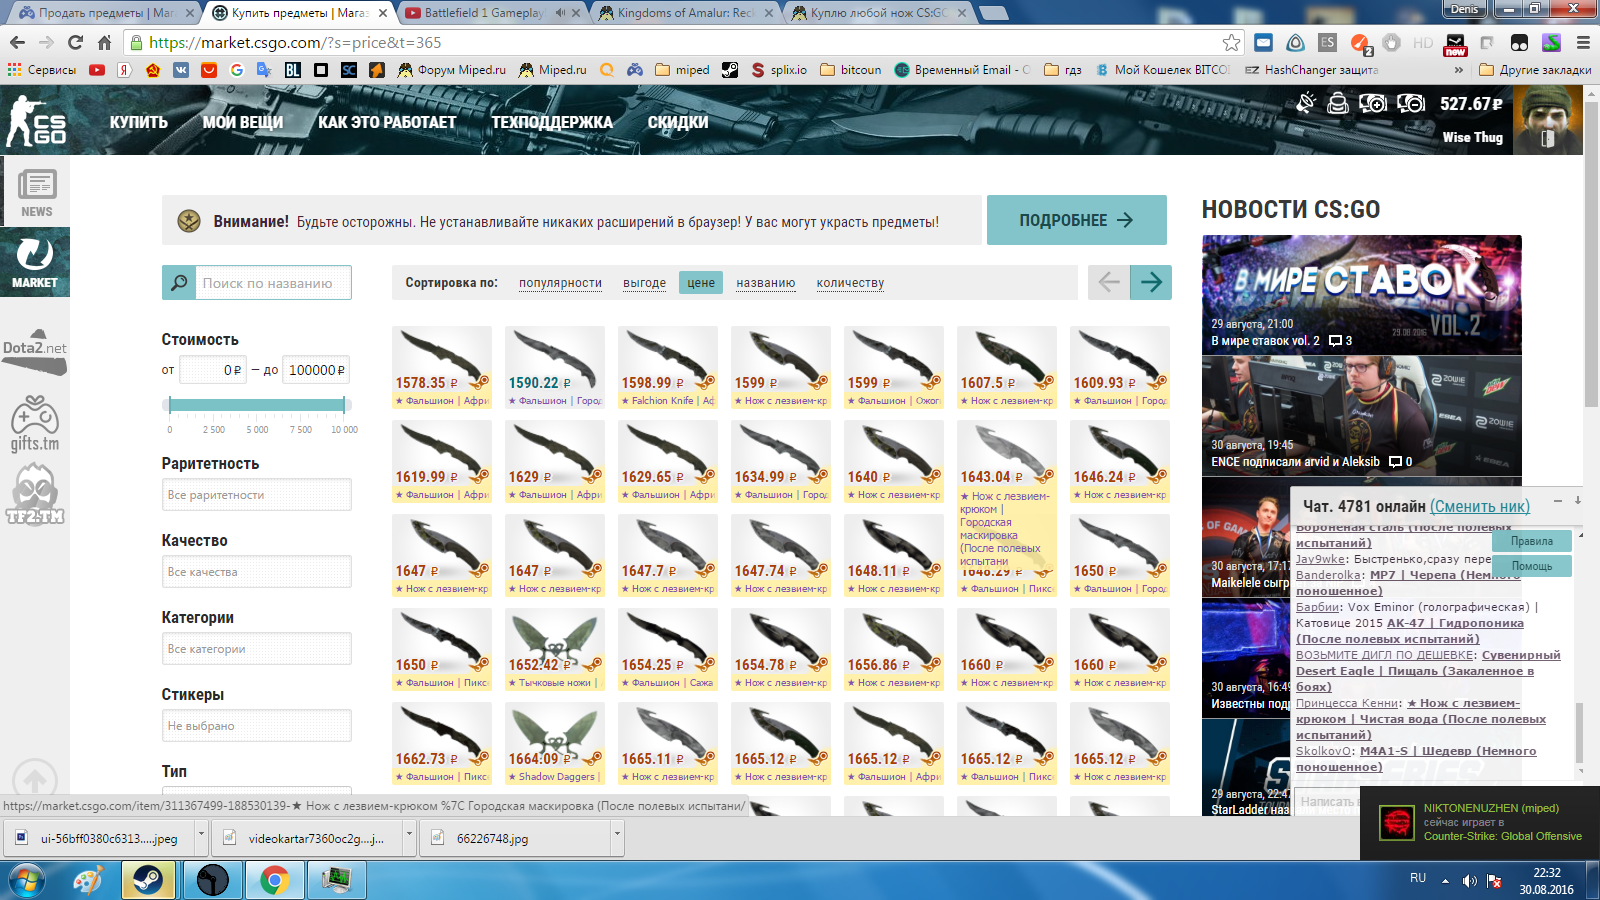Open news ENCE подписали arvid и Aleksib

(x=1362, y=416)
